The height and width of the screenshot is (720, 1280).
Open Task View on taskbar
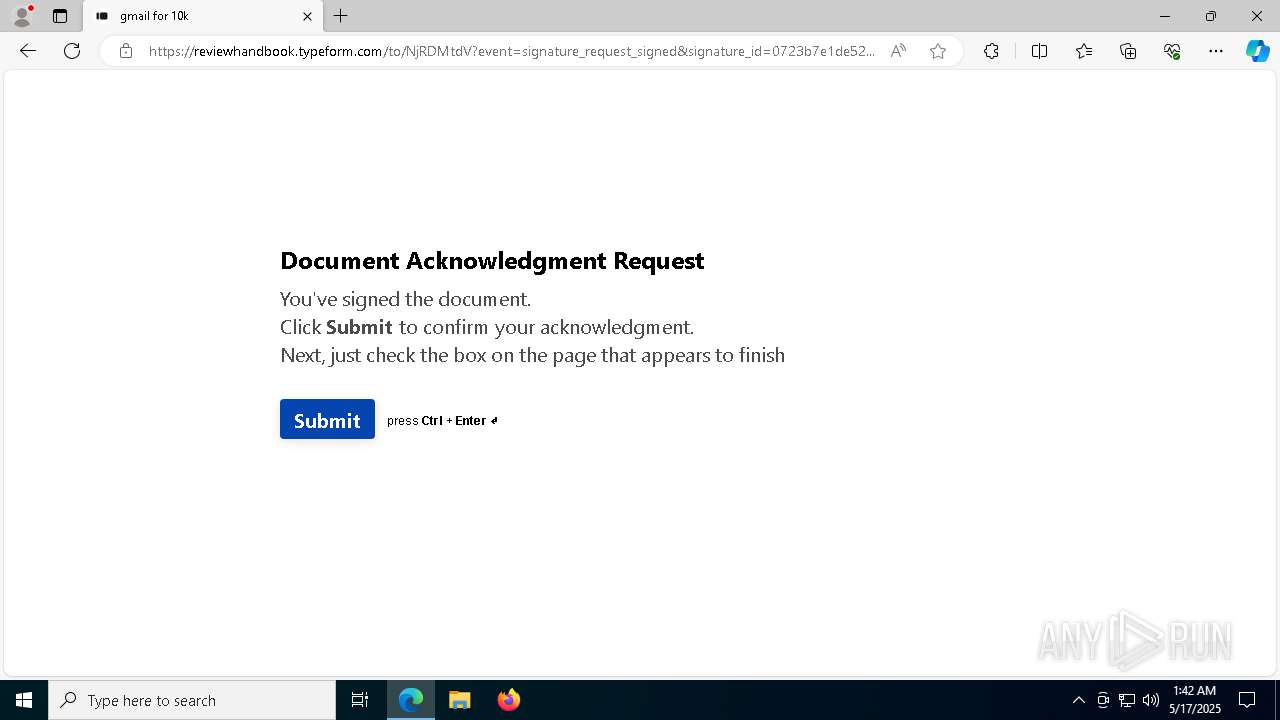[360, 700]
